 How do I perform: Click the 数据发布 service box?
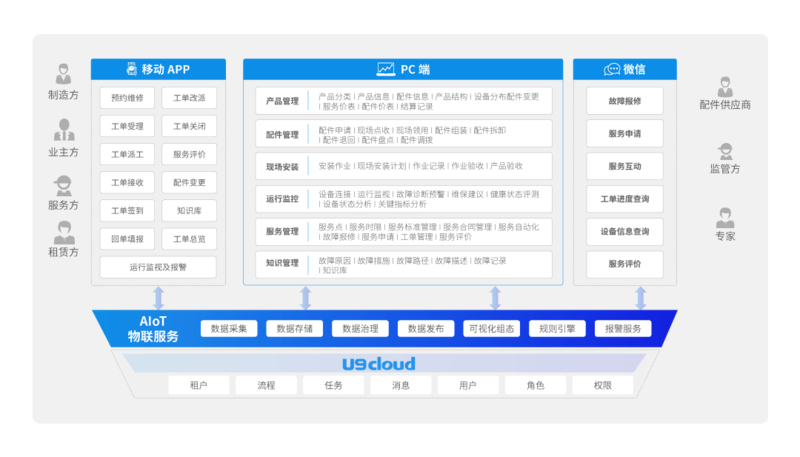click(426, 328)
